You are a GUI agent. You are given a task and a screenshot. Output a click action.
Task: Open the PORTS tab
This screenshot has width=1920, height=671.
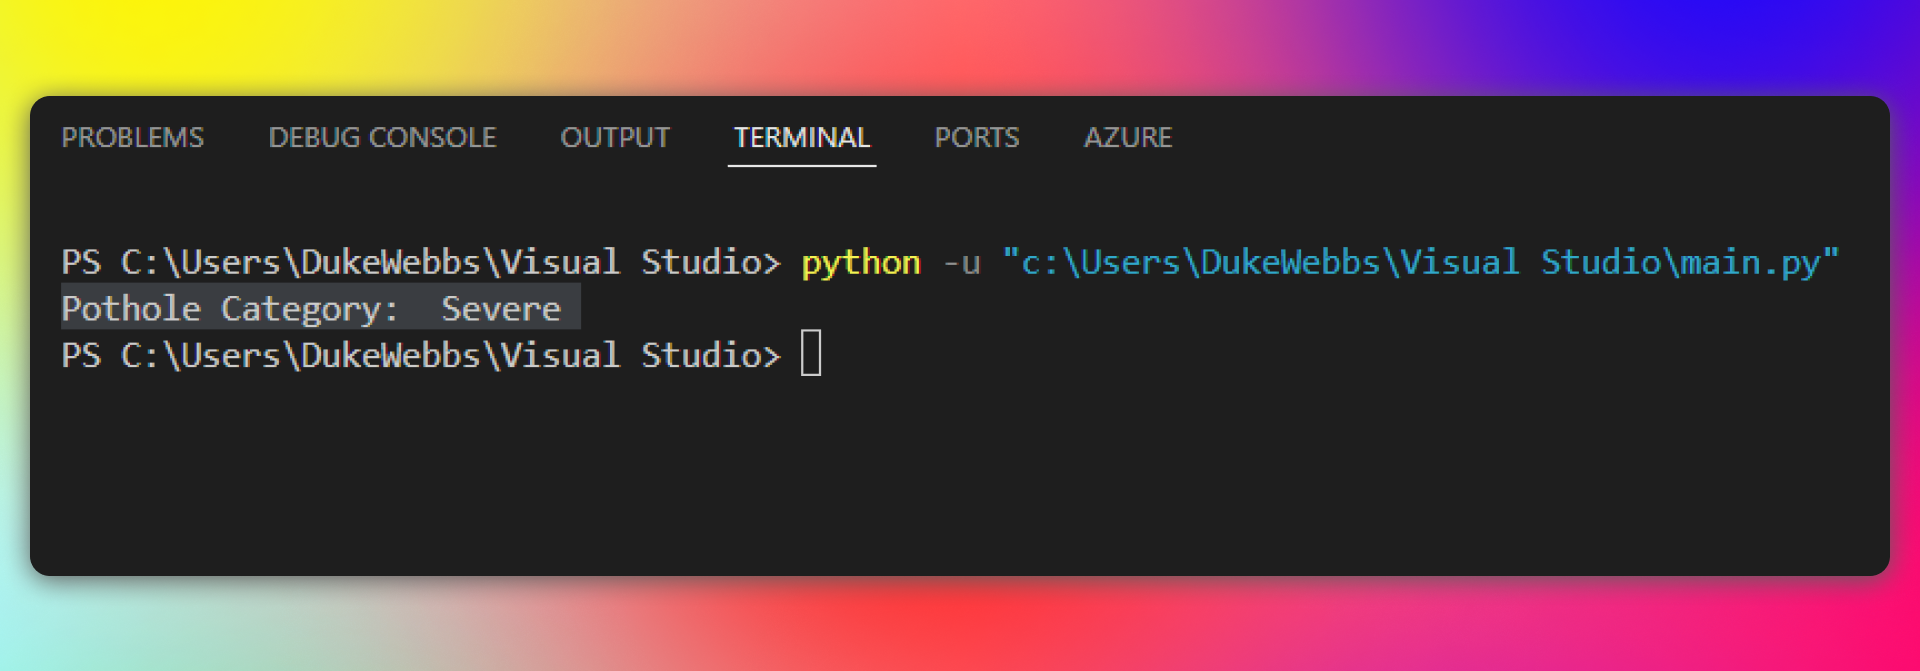click(977, 137)
